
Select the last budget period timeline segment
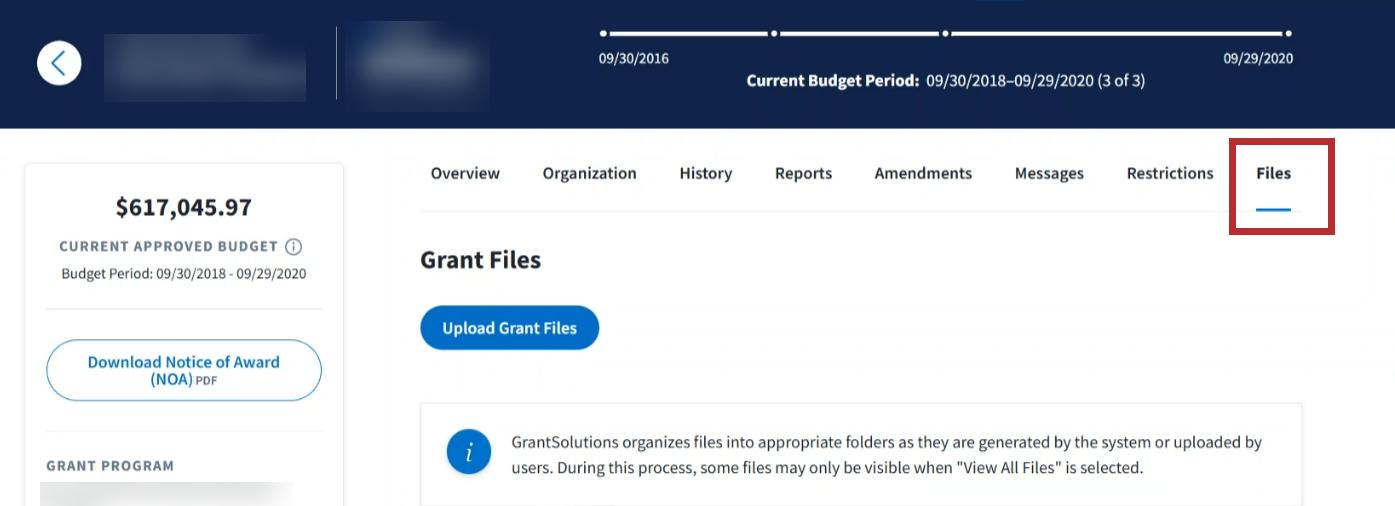(x=1116, y=33)
